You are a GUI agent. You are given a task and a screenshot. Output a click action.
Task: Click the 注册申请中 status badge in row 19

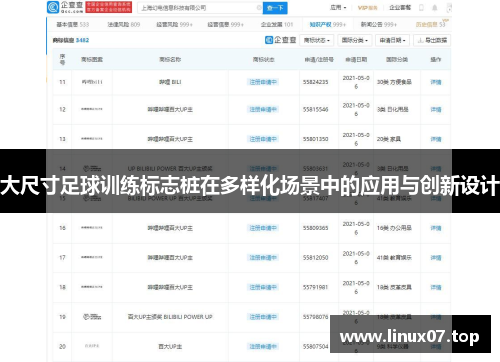pos(263,317)
